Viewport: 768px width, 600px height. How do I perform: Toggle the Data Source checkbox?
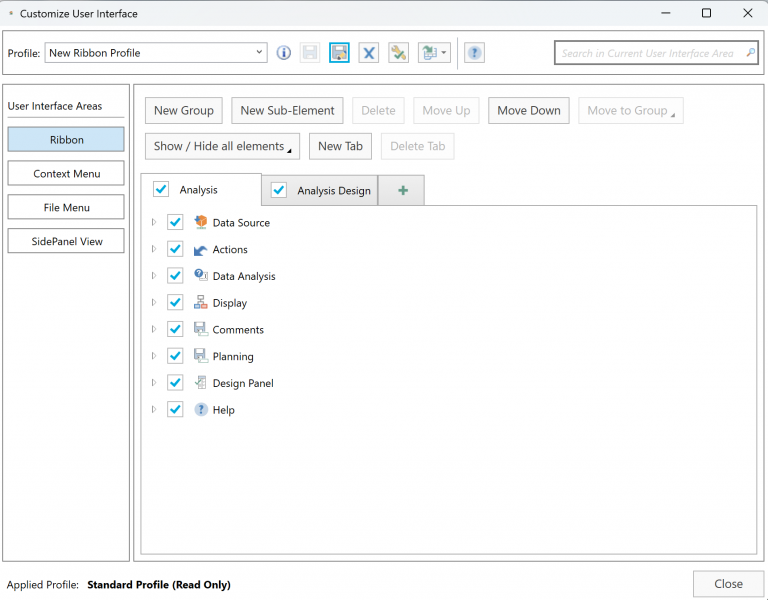coord(175,222)
